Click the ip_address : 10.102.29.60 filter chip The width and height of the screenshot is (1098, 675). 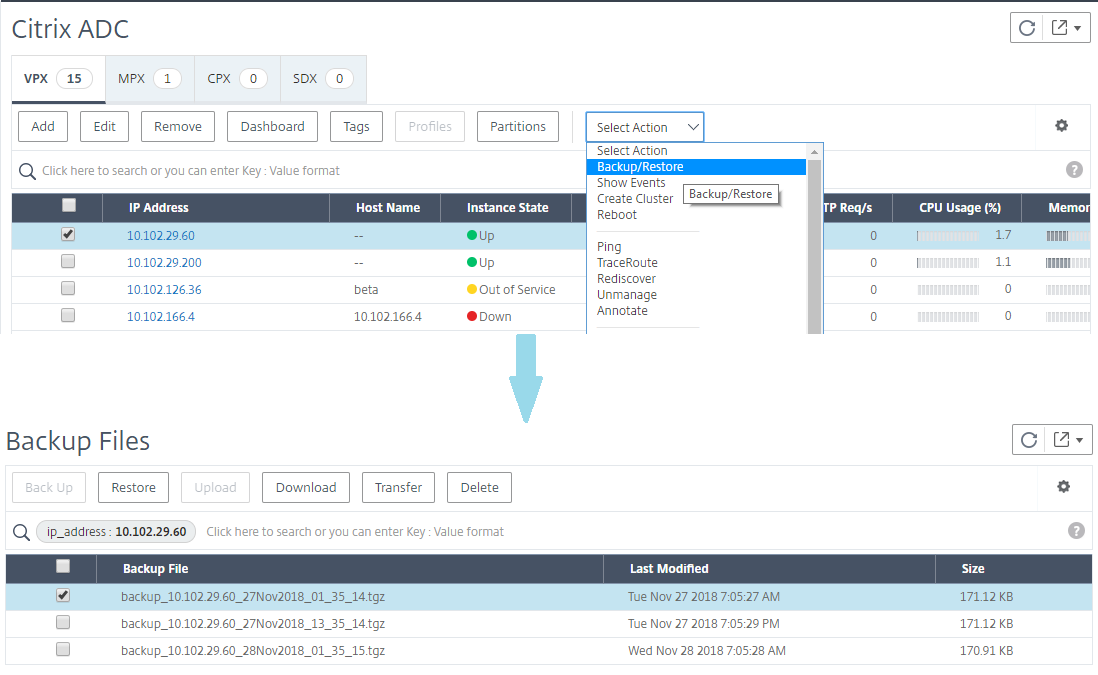pos(116,532)
